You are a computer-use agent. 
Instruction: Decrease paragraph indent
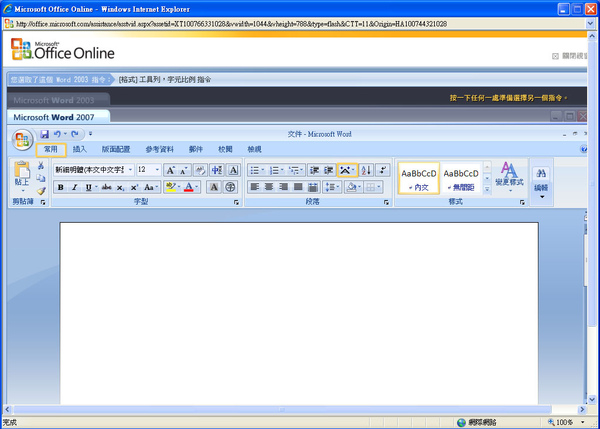(314, 170)
